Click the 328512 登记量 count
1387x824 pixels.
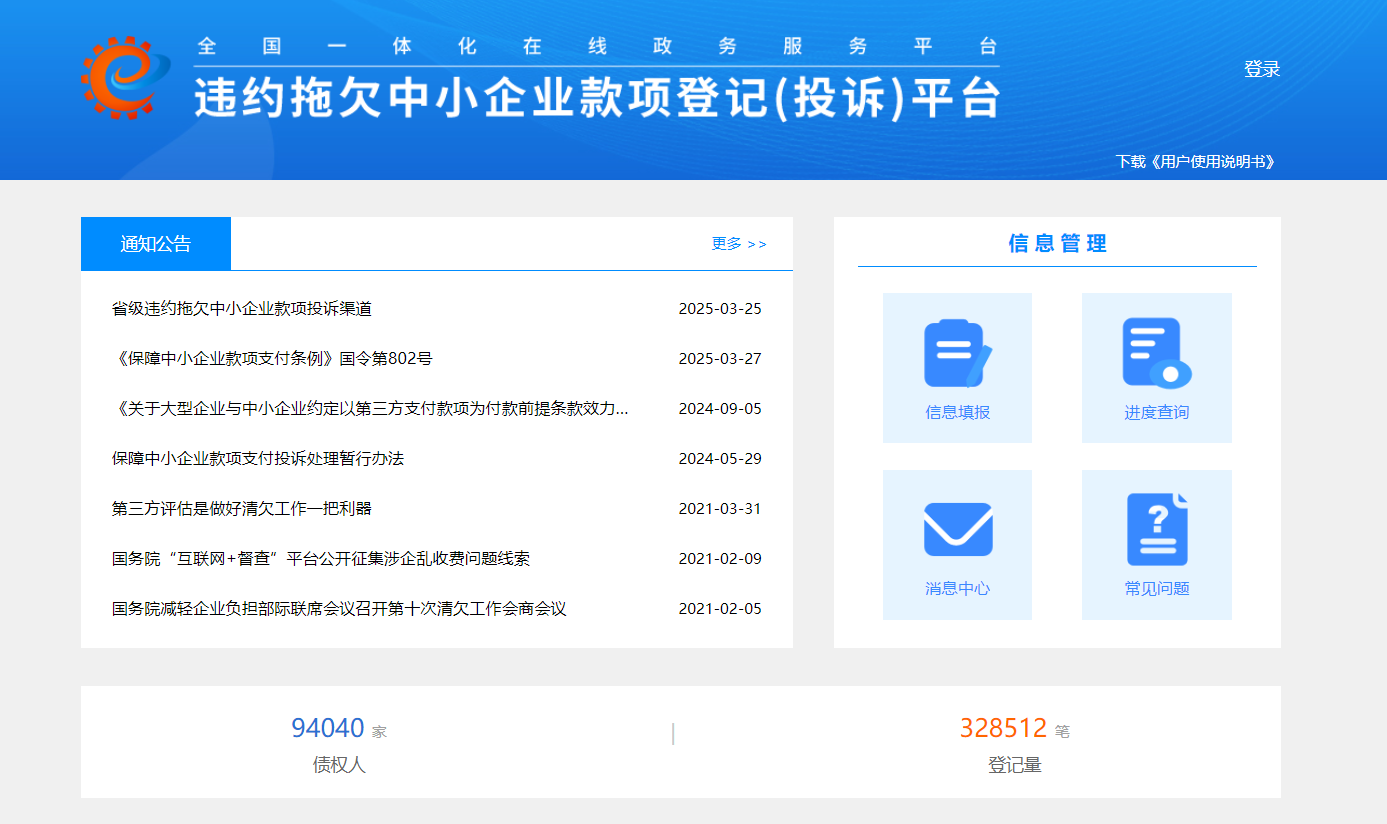(x=1003, y=728)
